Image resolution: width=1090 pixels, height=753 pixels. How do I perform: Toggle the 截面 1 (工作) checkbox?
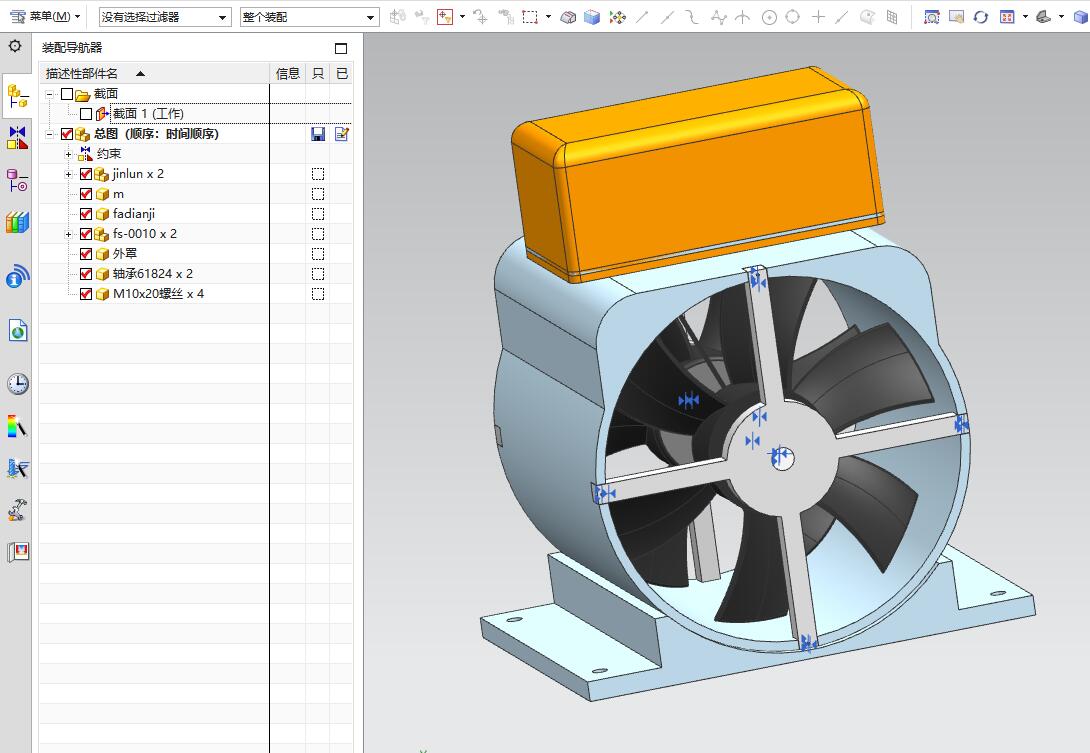(x=86, y=114)
